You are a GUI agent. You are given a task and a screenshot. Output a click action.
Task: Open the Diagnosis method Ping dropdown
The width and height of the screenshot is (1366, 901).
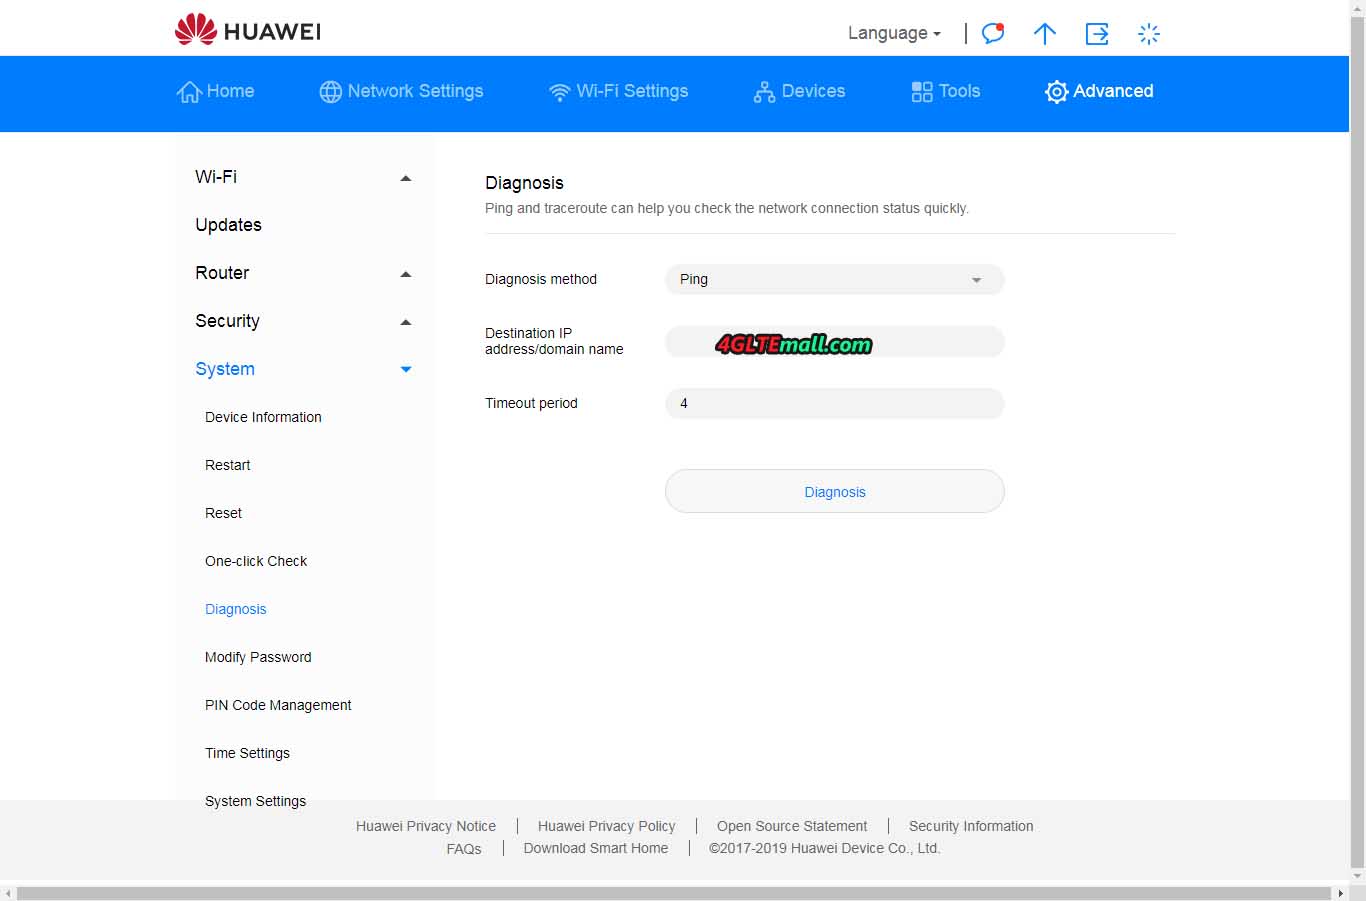coord(834,280)
